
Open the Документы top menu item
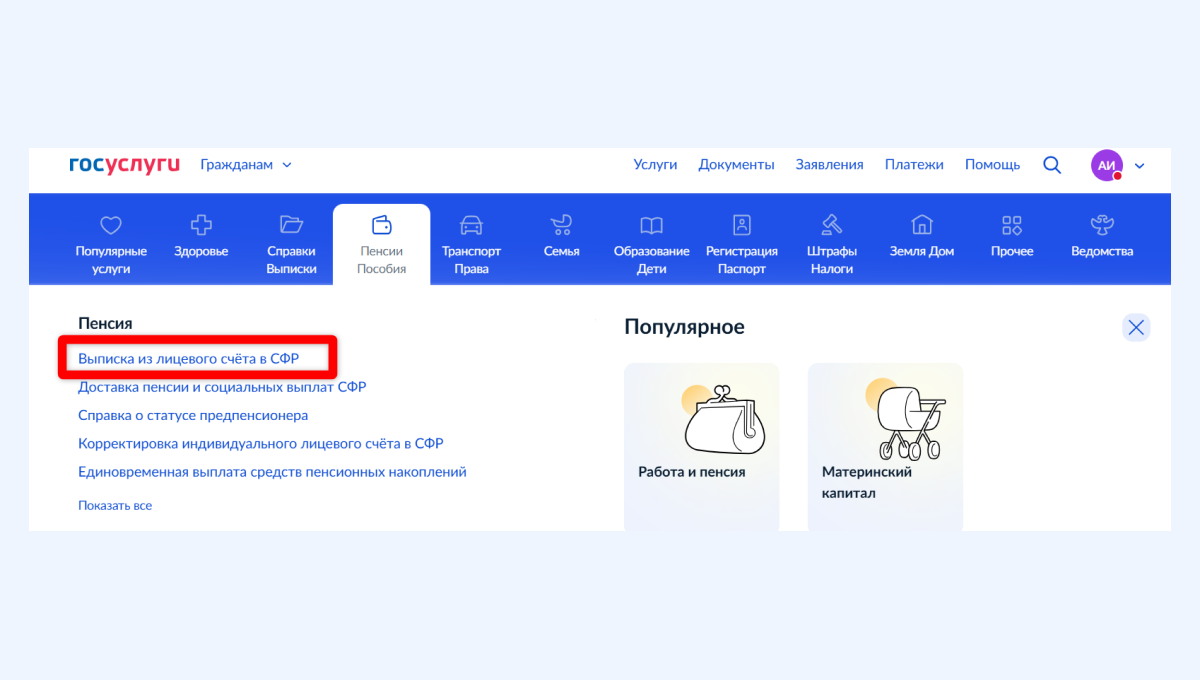coord(736,165)
